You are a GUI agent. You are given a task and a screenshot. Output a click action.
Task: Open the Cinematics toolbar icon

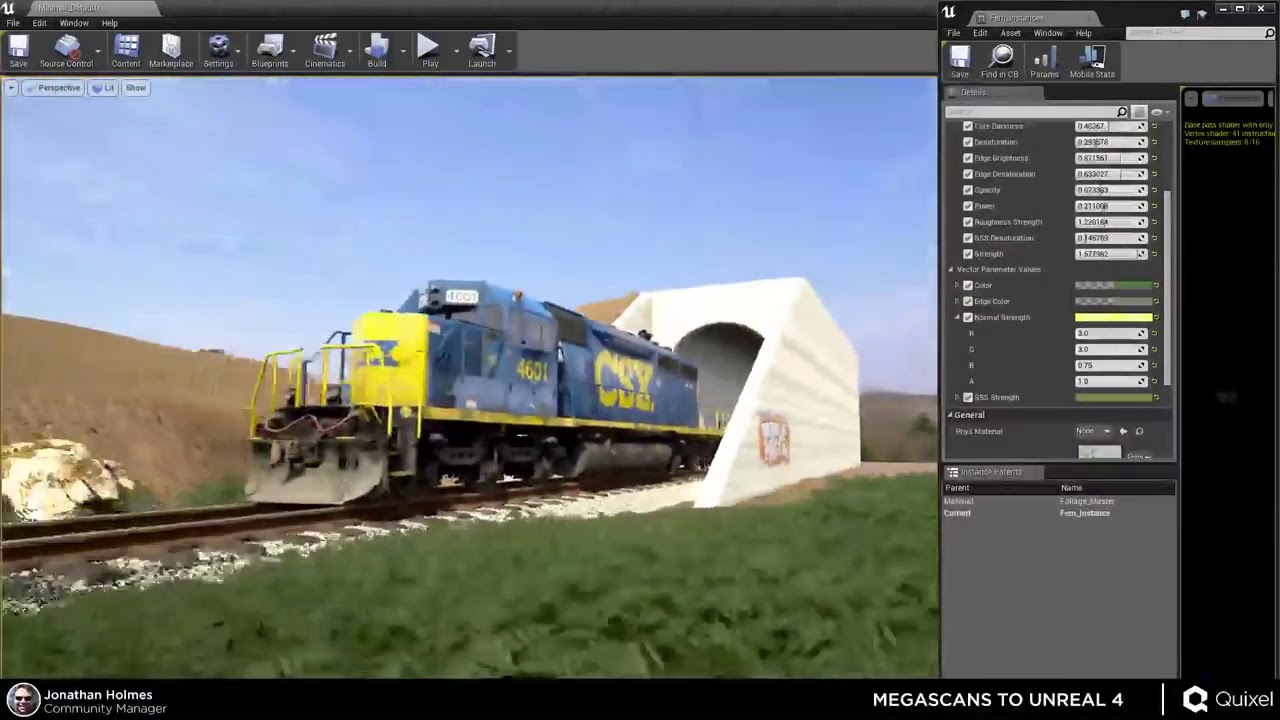point(325,51)
